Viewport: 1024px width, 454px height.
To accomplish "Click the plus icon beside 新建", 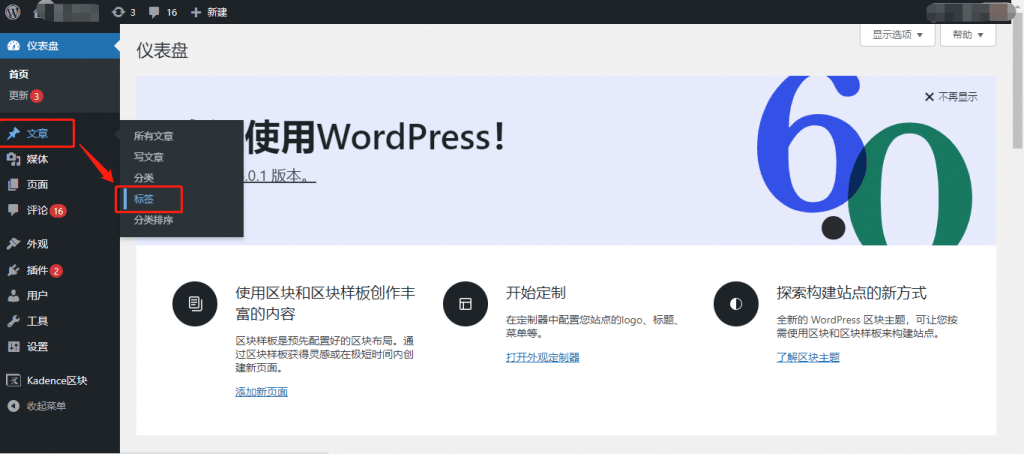I will pyautogui.click(x=196, y=12).
